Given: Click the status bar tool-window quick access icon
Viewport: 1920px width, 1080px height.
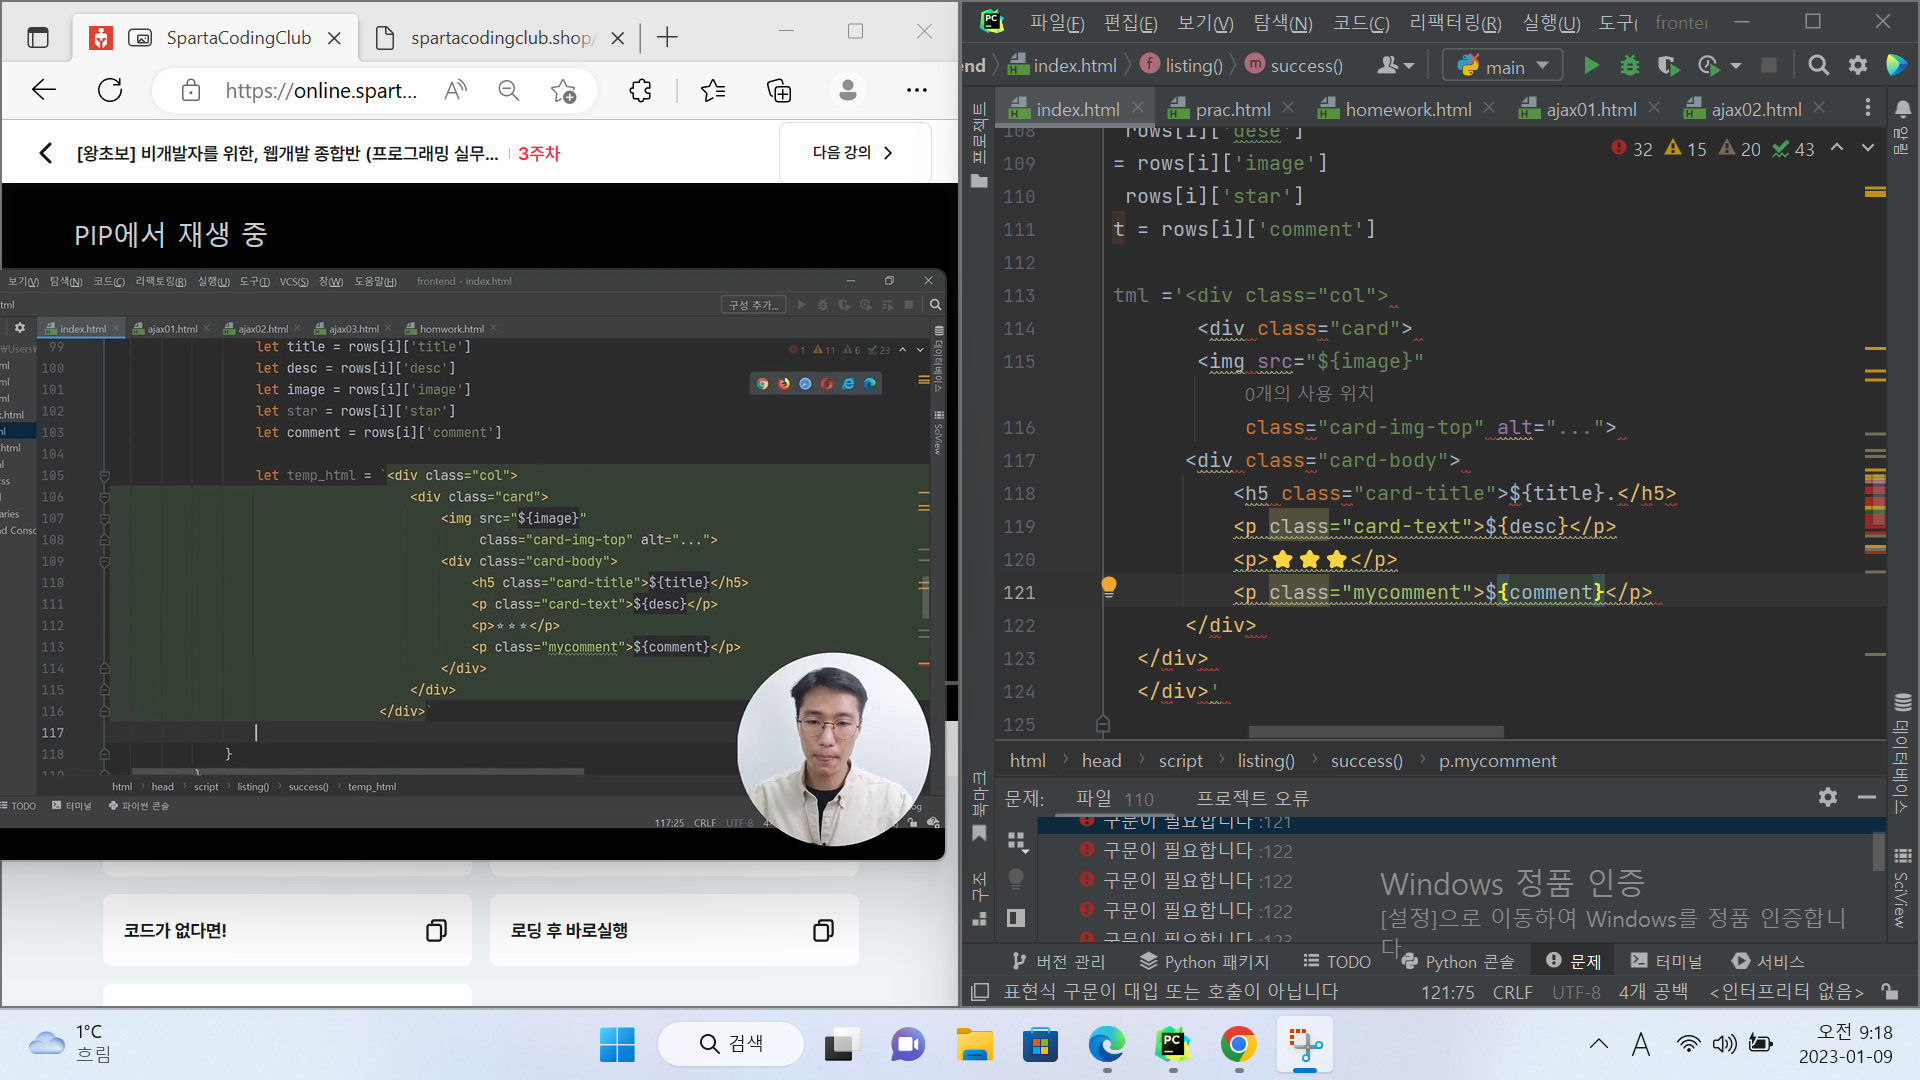Looking at the screenshot, I should tap(980, 991).
